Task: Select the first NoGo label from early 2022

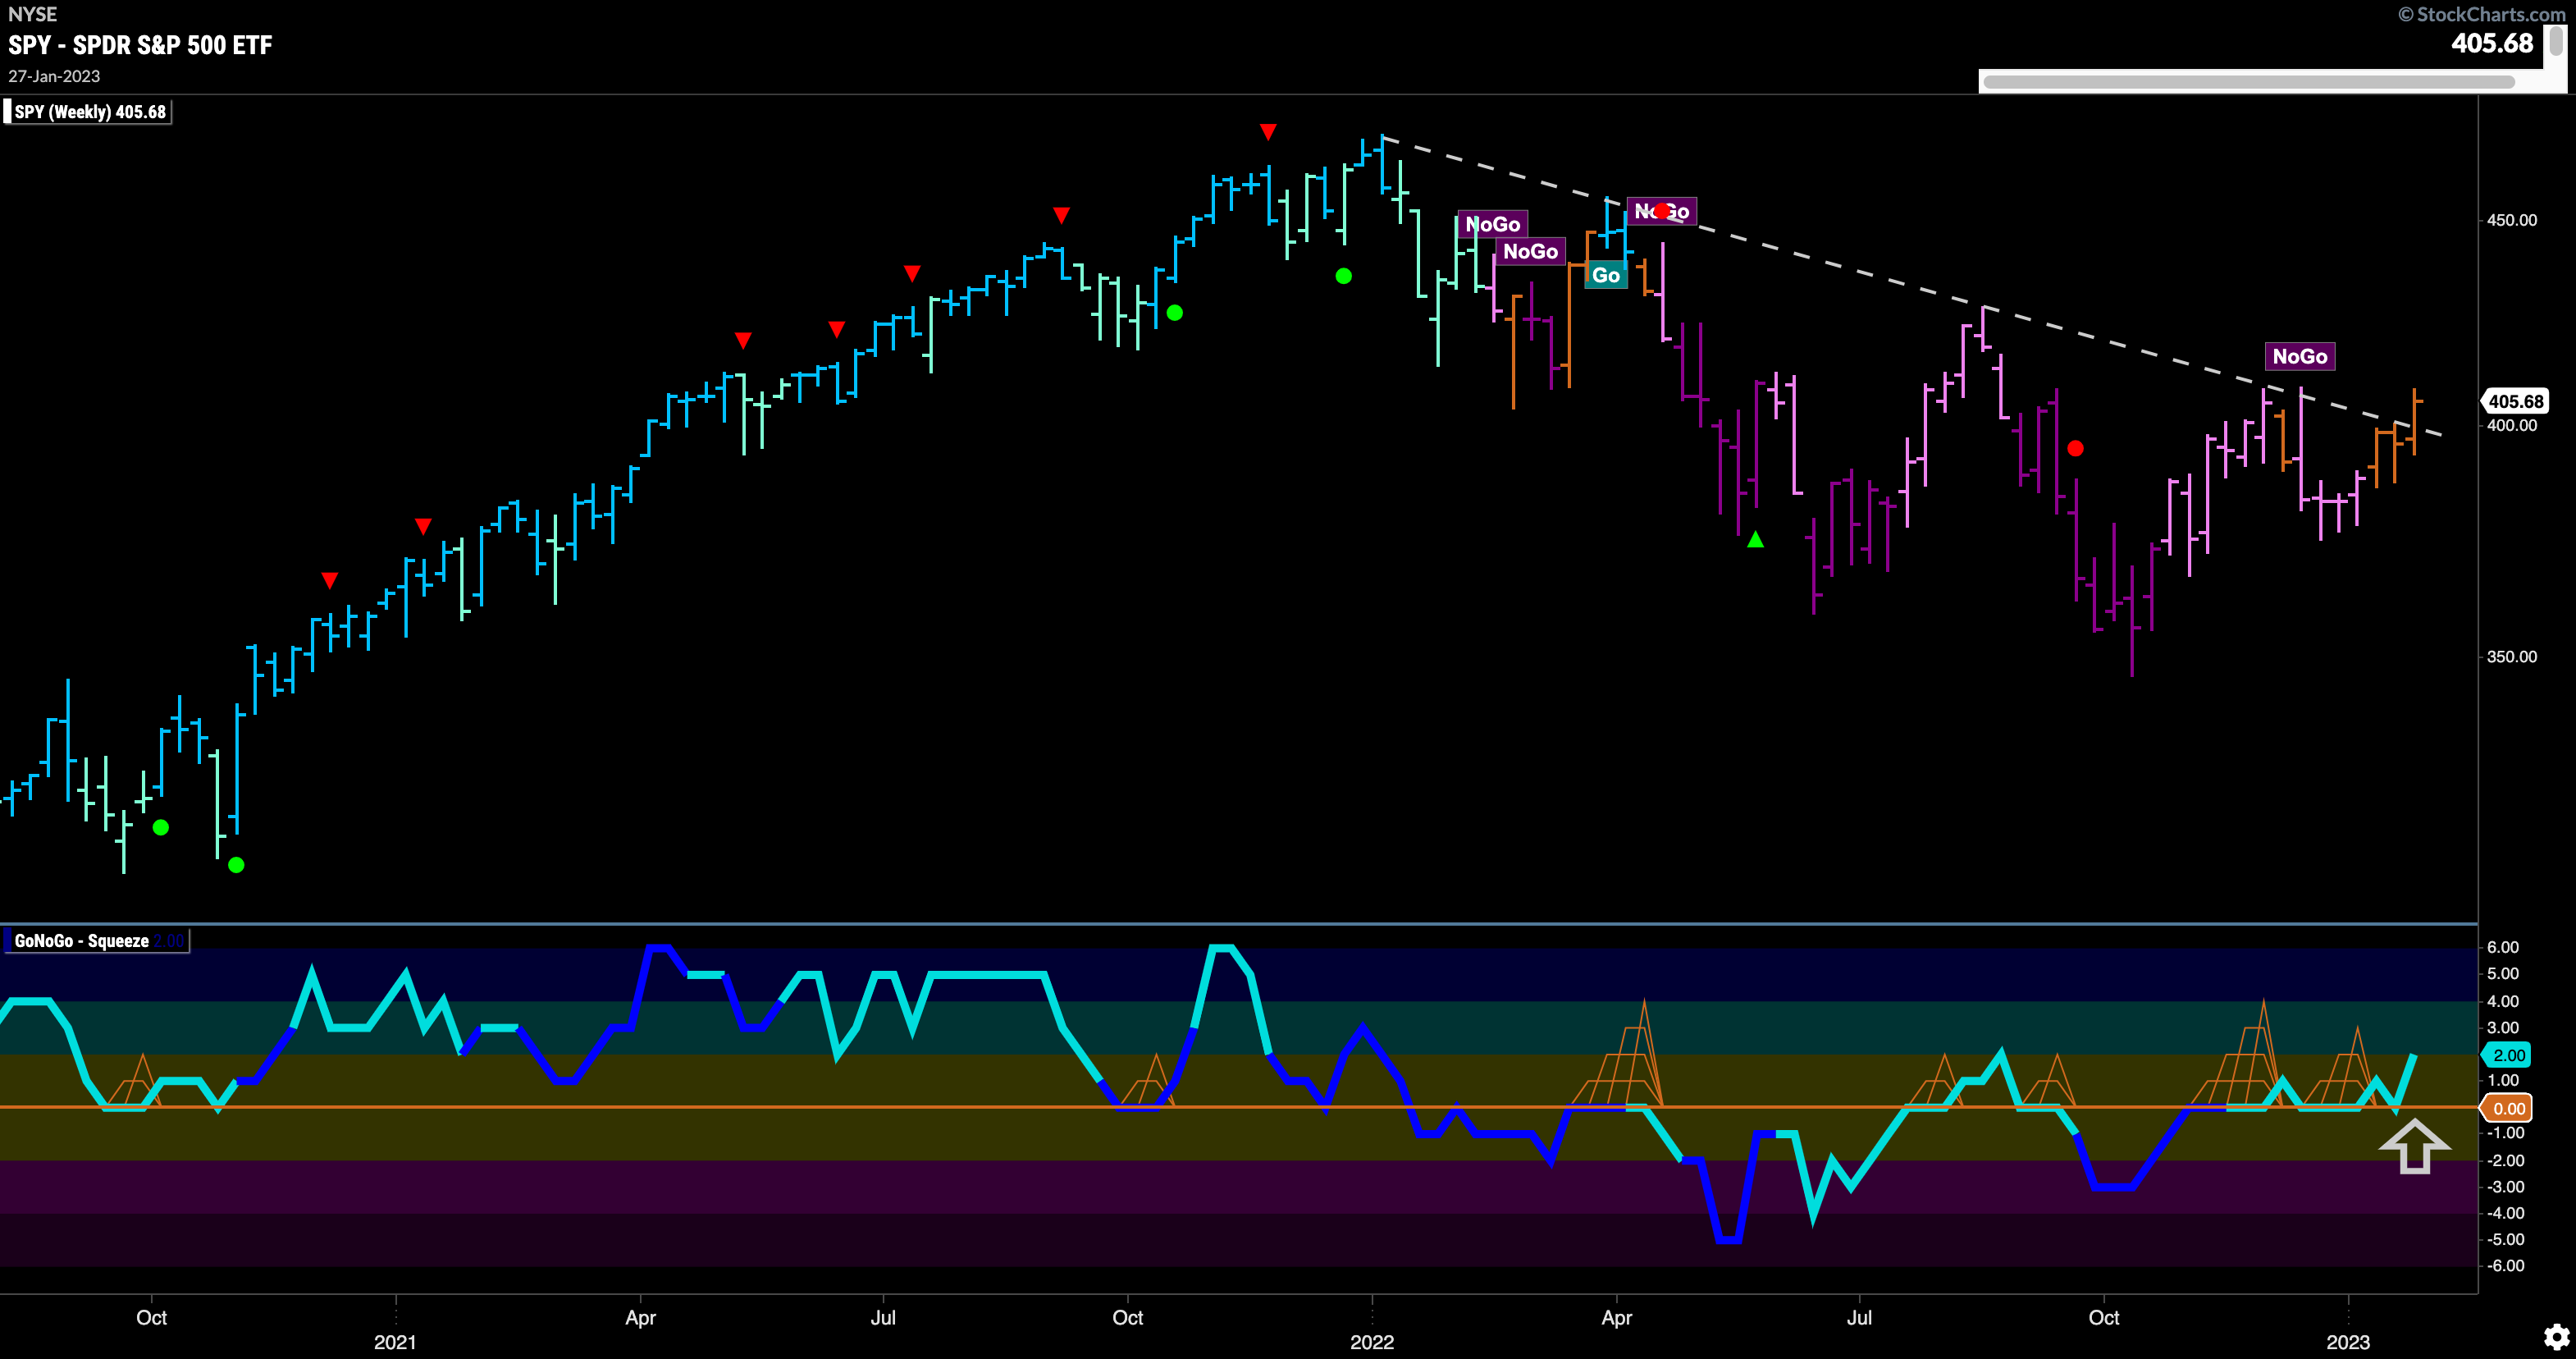Action: 1492,224
